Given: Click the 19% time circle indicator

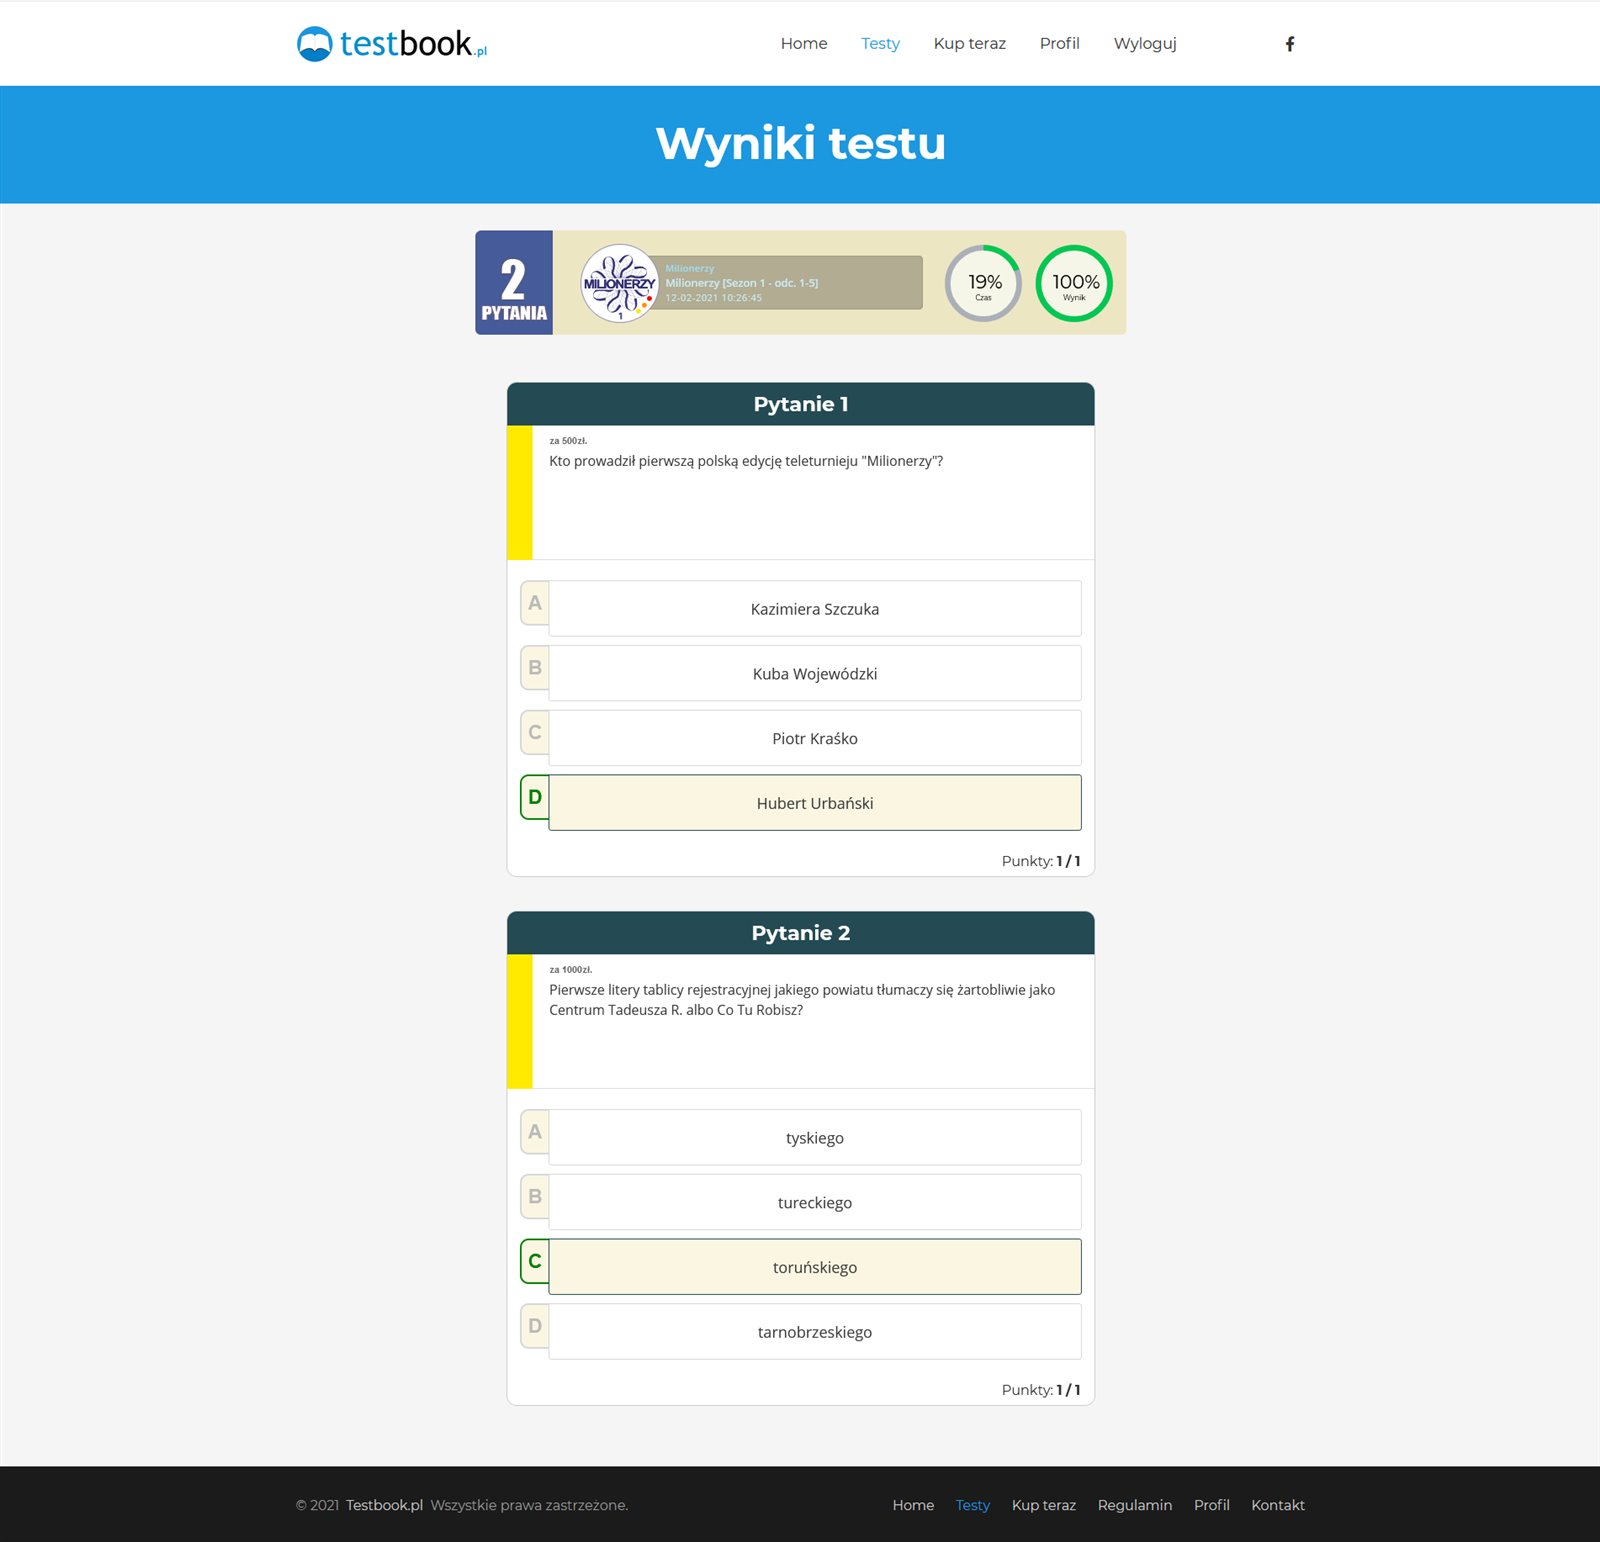Looking at the screenshot, I should click(x=984, y=283).
